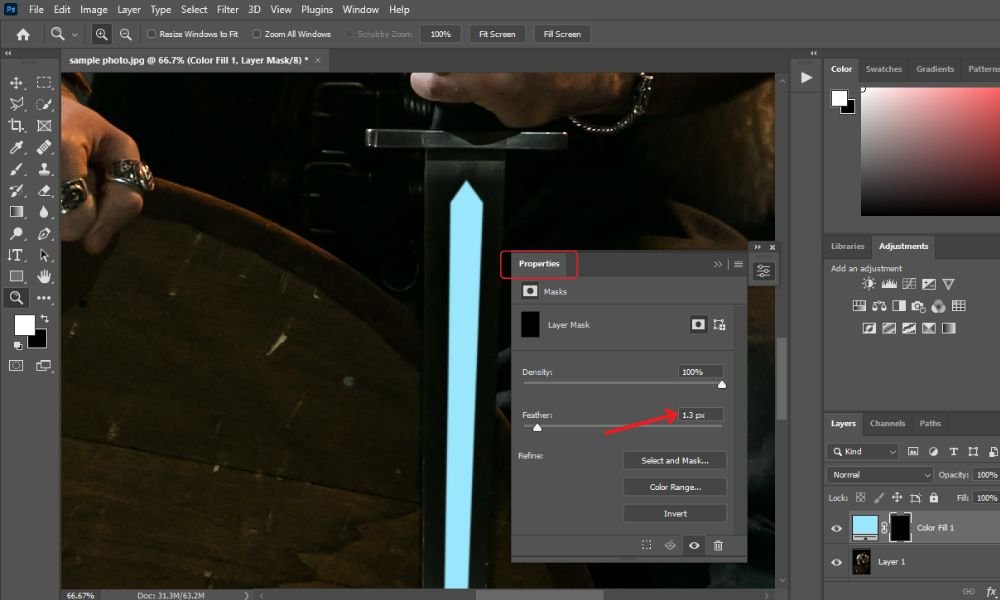Switch to the Channels tab
The width and height of the screenshot is (1000, 600).
[x=887, y=423]
